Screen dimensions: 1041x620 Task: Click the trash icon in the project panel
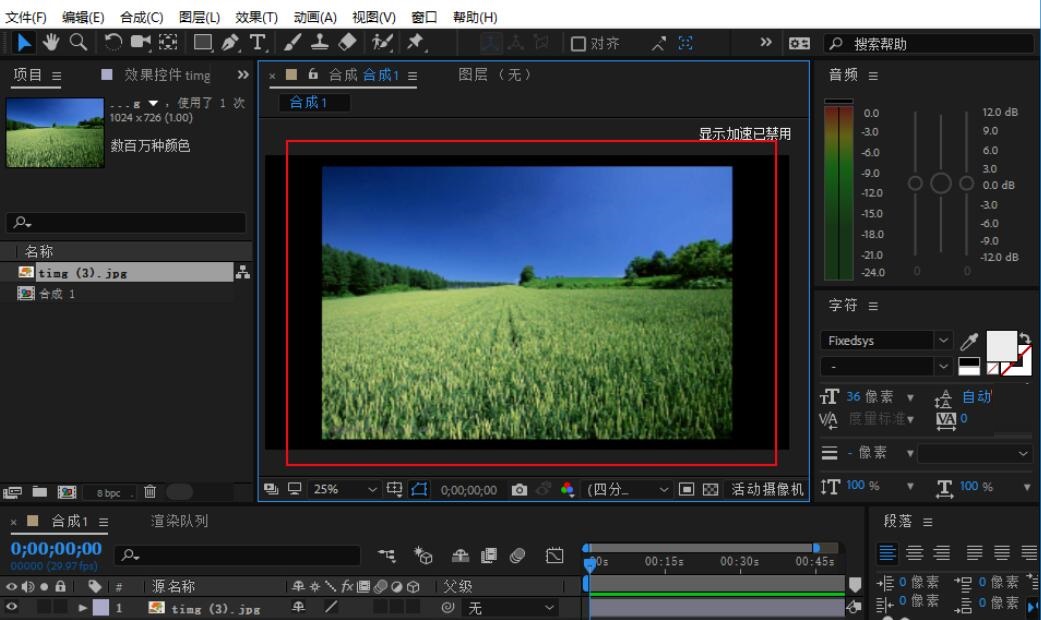point(150,491)
